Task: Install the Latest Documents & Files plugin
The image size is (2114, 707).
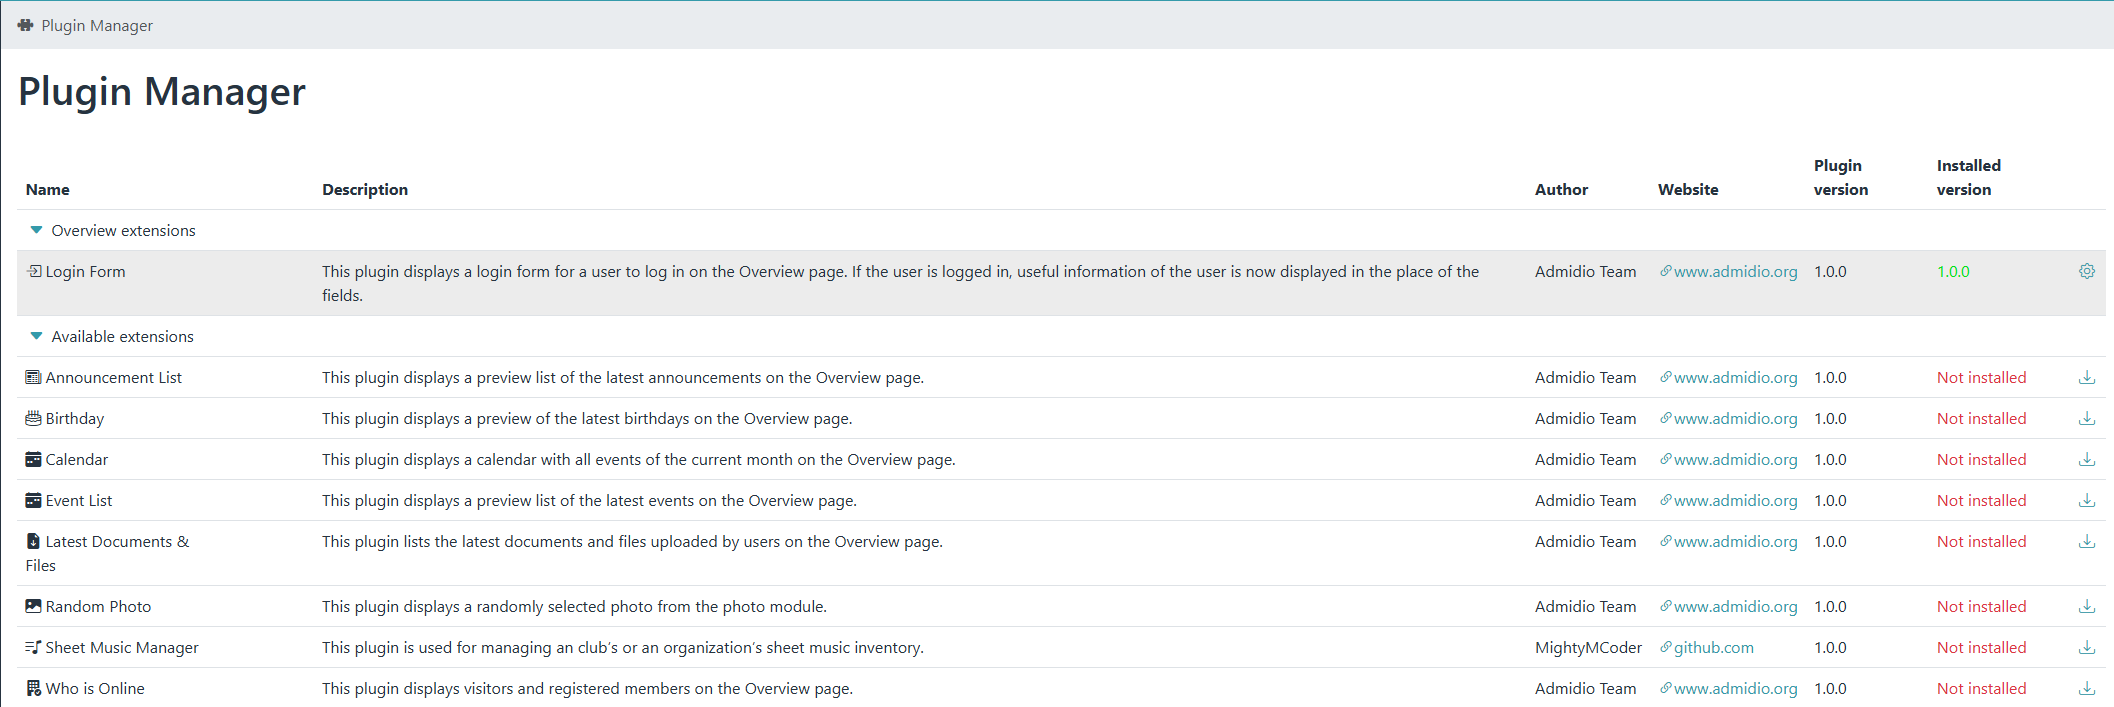Action: point(2086,542)
